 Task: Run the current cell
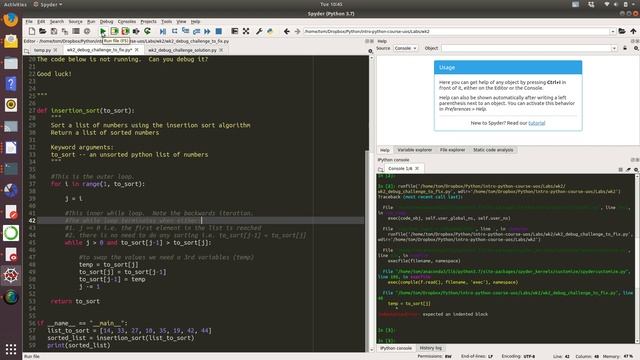coord(114,31)
